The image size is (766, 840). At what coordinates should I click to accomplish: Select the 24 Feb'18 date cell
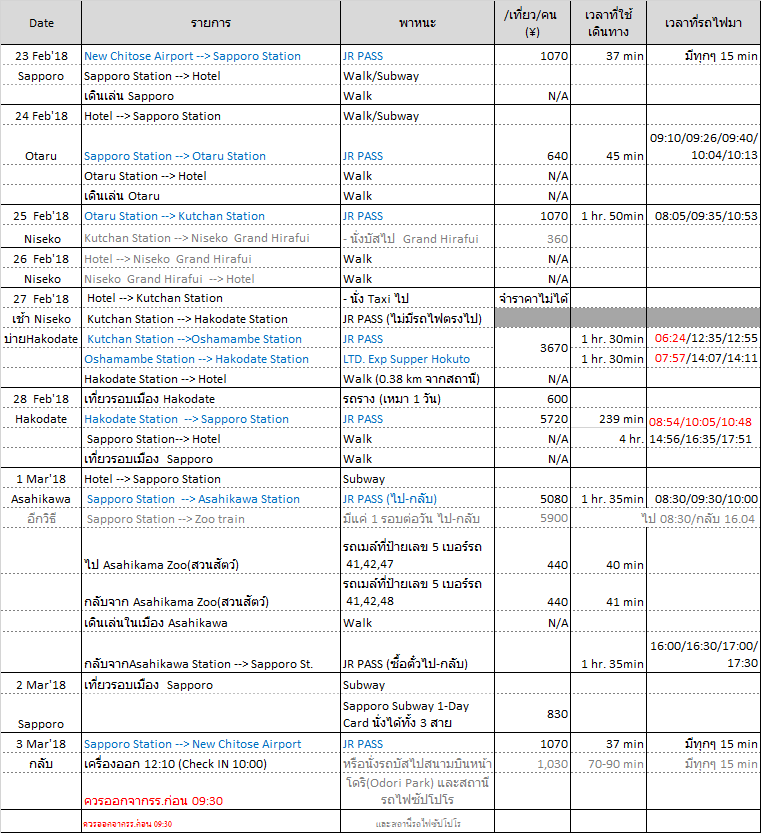[x=41, y=116]
